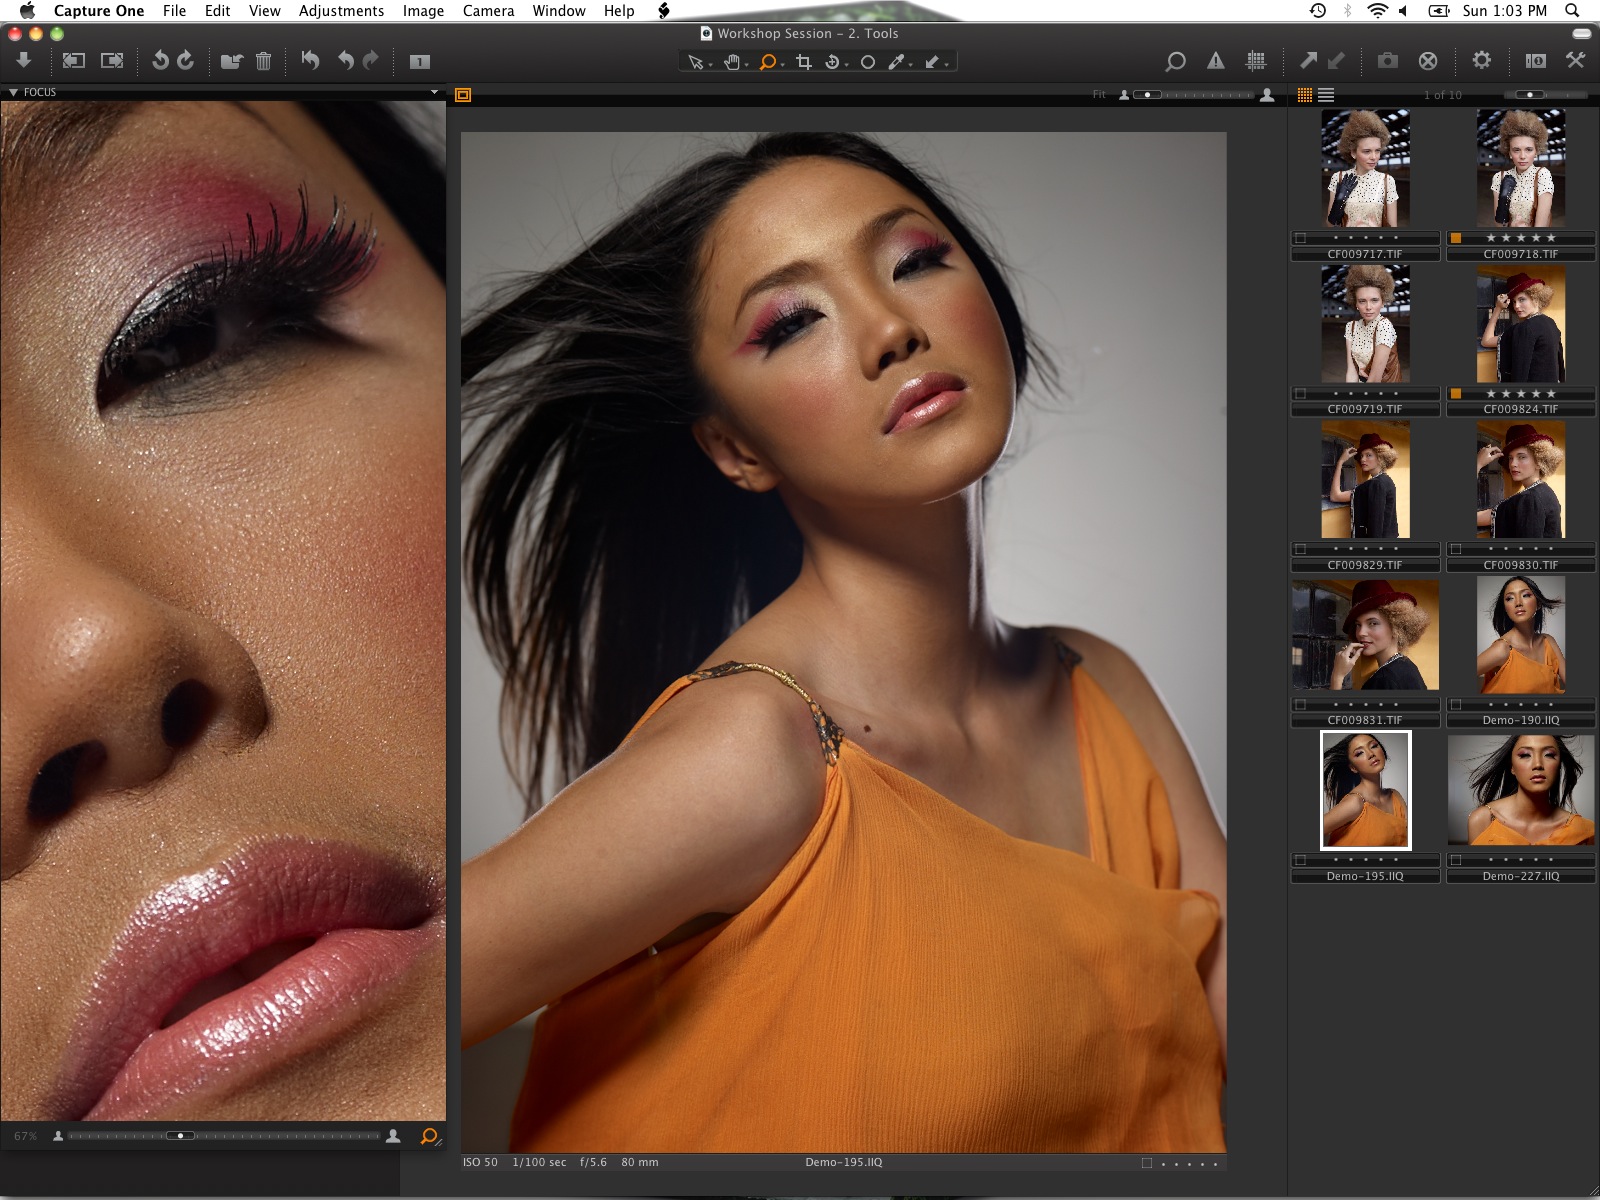Collapse the Focus panel
Image resolution: width=1600 pixels, height=1200 pixels.
[x=13, y=91]
